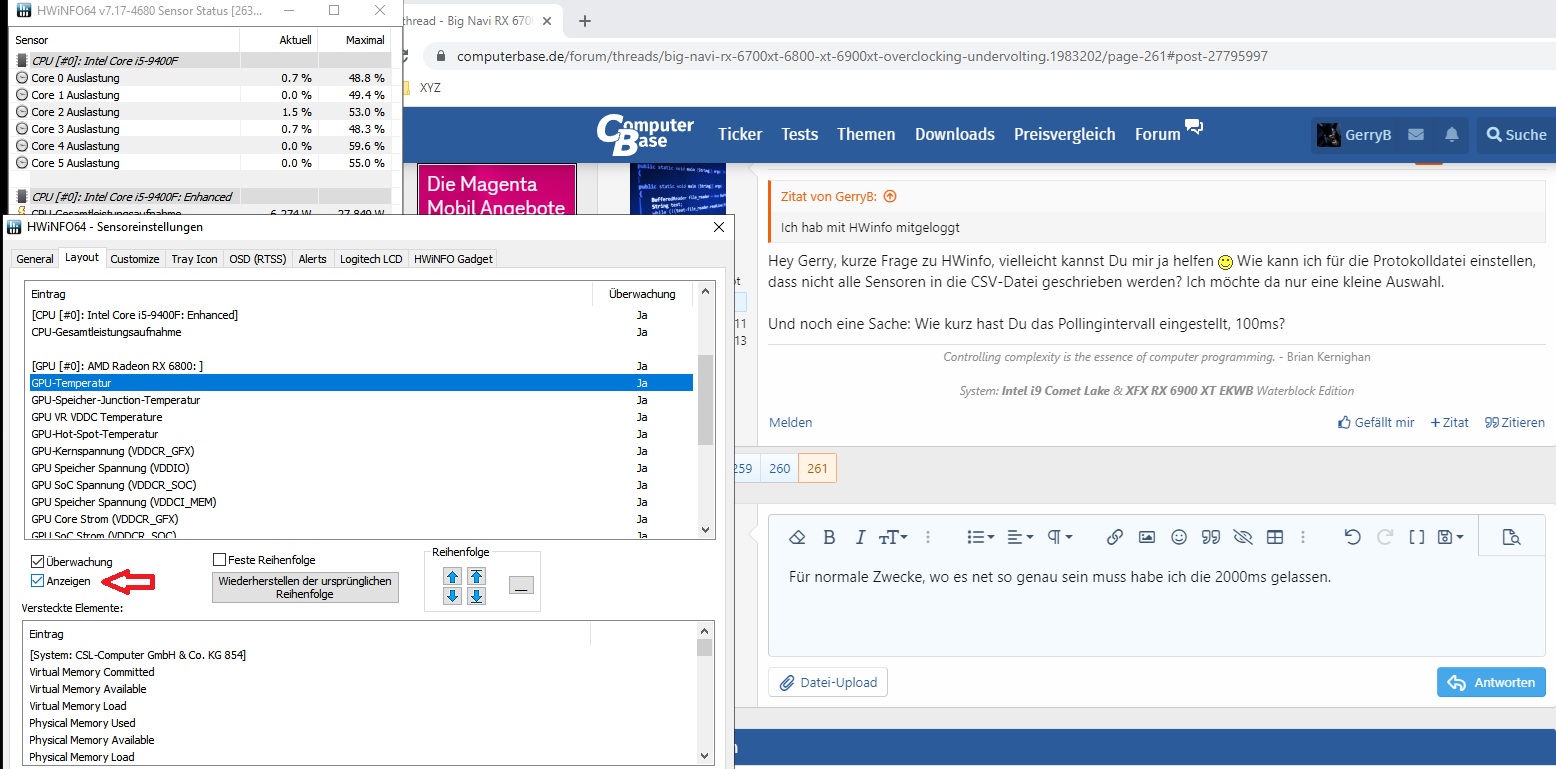
Task: Click the reply text area in editor
Action: [1157, 606]
